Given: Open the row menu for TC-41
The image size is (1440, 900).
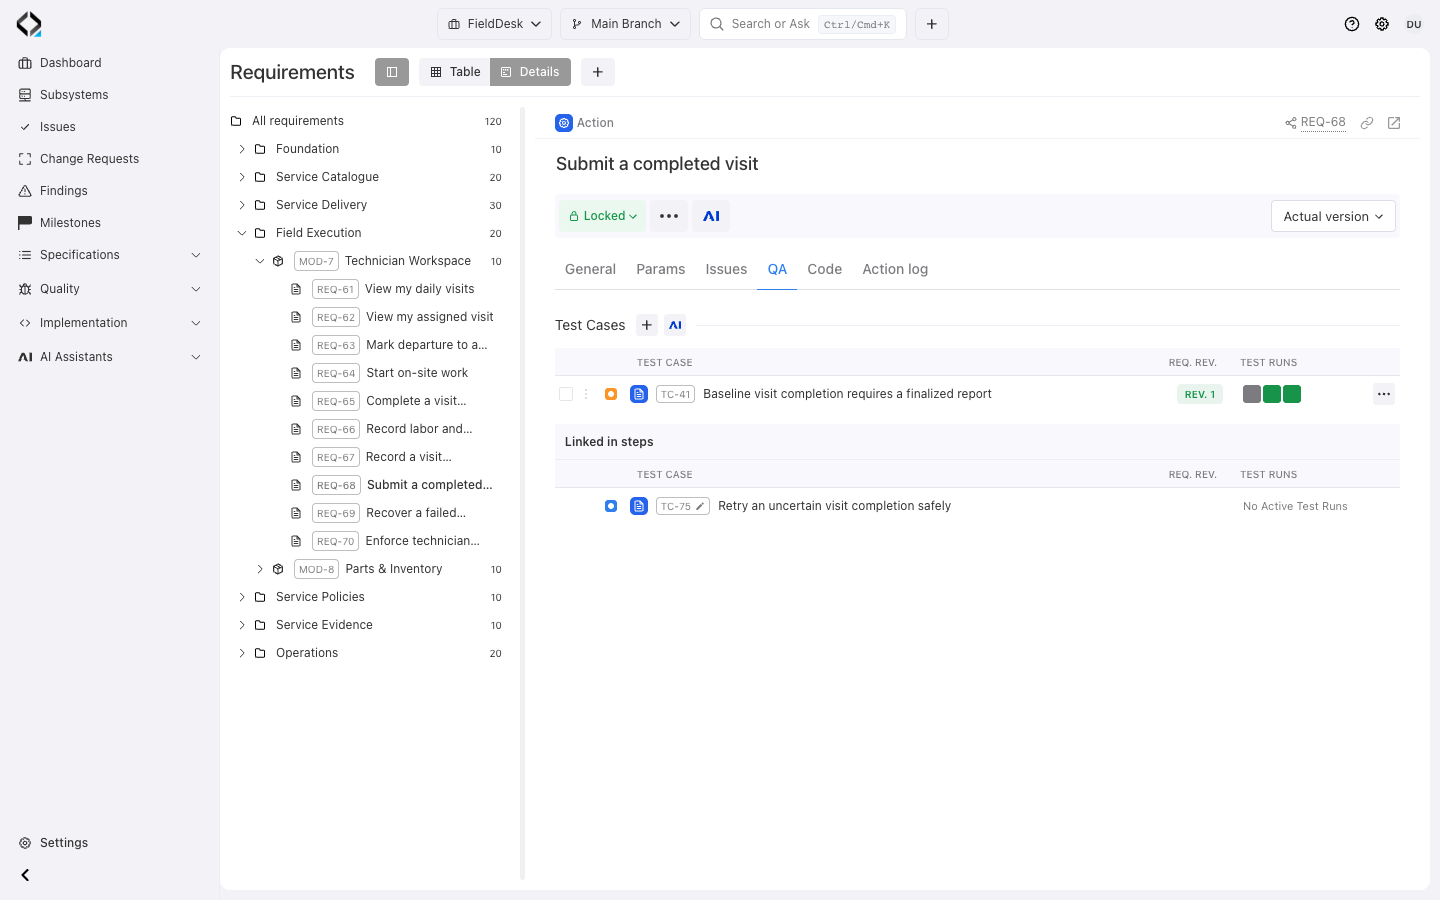Looking at the screenshot, I should (1384, 394).
